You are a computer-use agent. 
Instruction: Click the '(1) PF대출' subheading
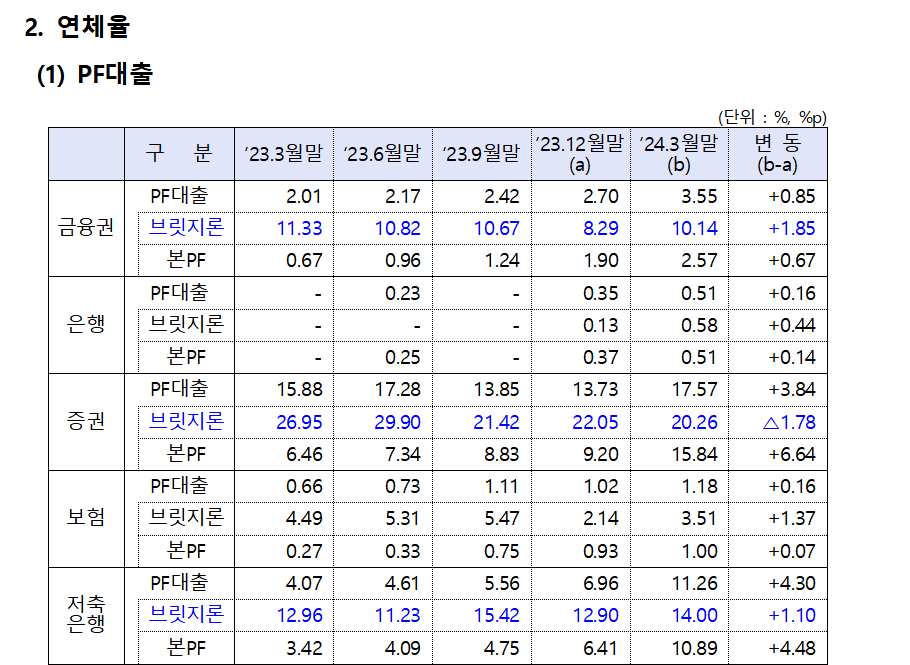[95, 75]
